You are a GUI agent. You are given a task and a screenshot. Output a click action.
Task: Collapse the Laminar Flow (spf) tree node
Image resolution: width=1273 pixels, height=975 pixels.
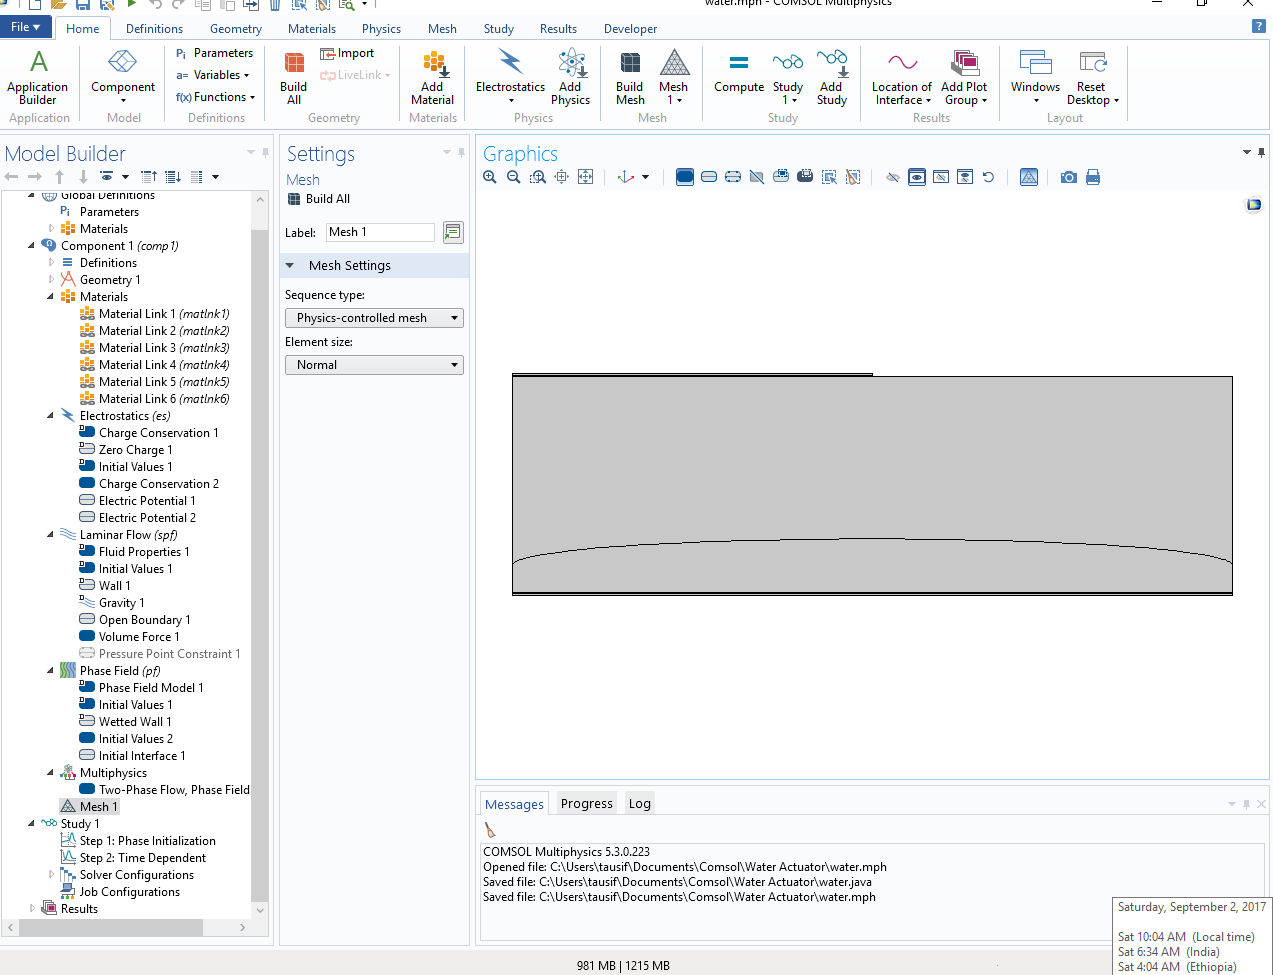point(50,535)
